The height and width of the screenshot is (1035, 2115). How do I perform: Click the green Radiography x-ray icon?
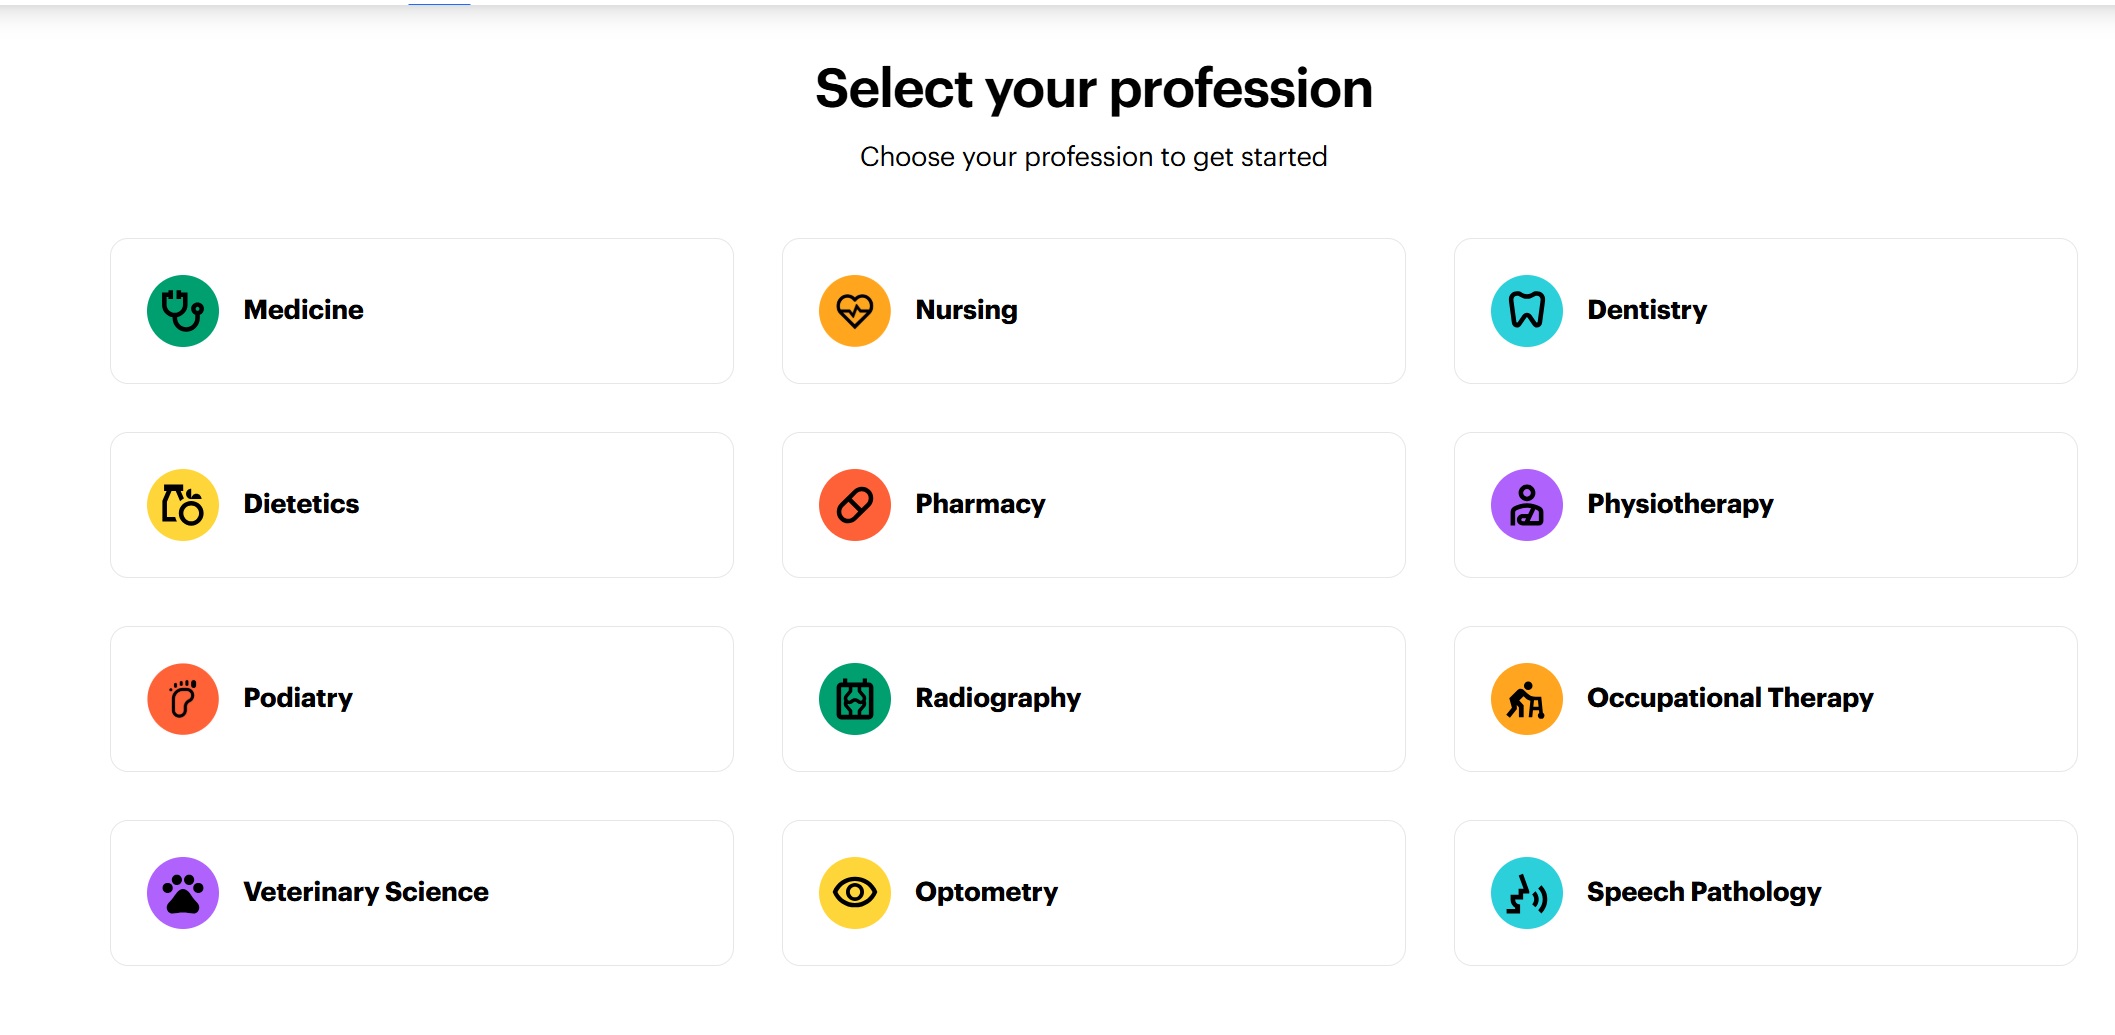pyautogui.click(x=855, y=699)
